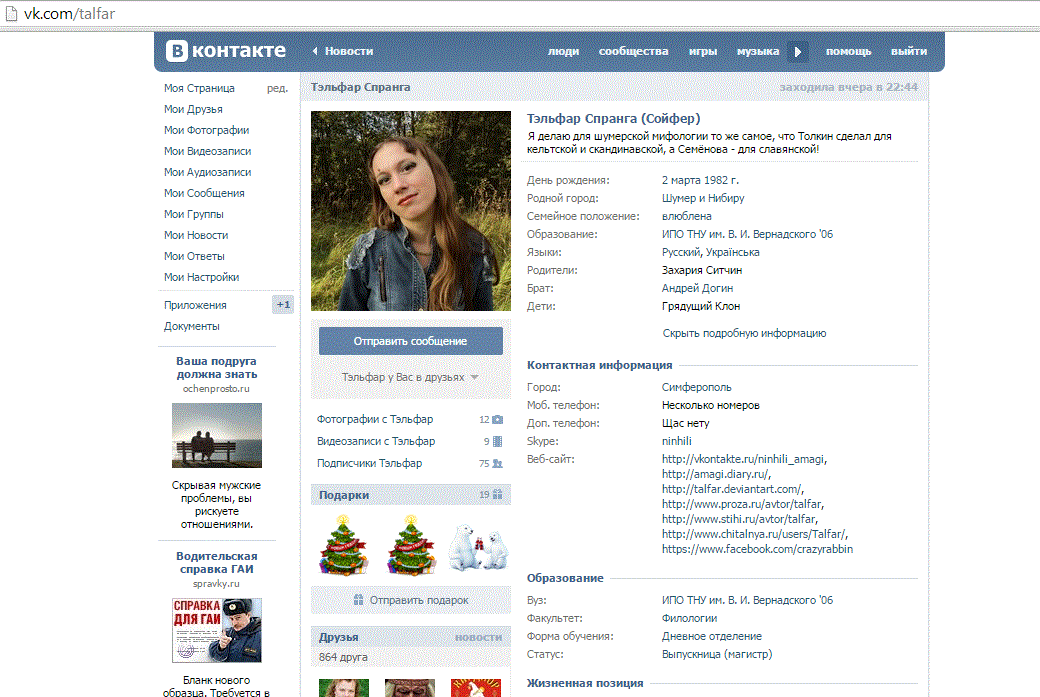Open Мои Фотографии in sidebar
This screenshot has width=1040, height=697.
point(206,130)
